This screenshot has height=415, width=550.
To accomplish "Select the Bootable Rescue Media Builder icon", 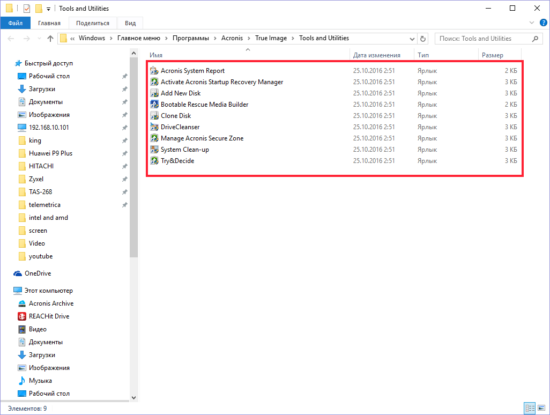I will 154,104.
